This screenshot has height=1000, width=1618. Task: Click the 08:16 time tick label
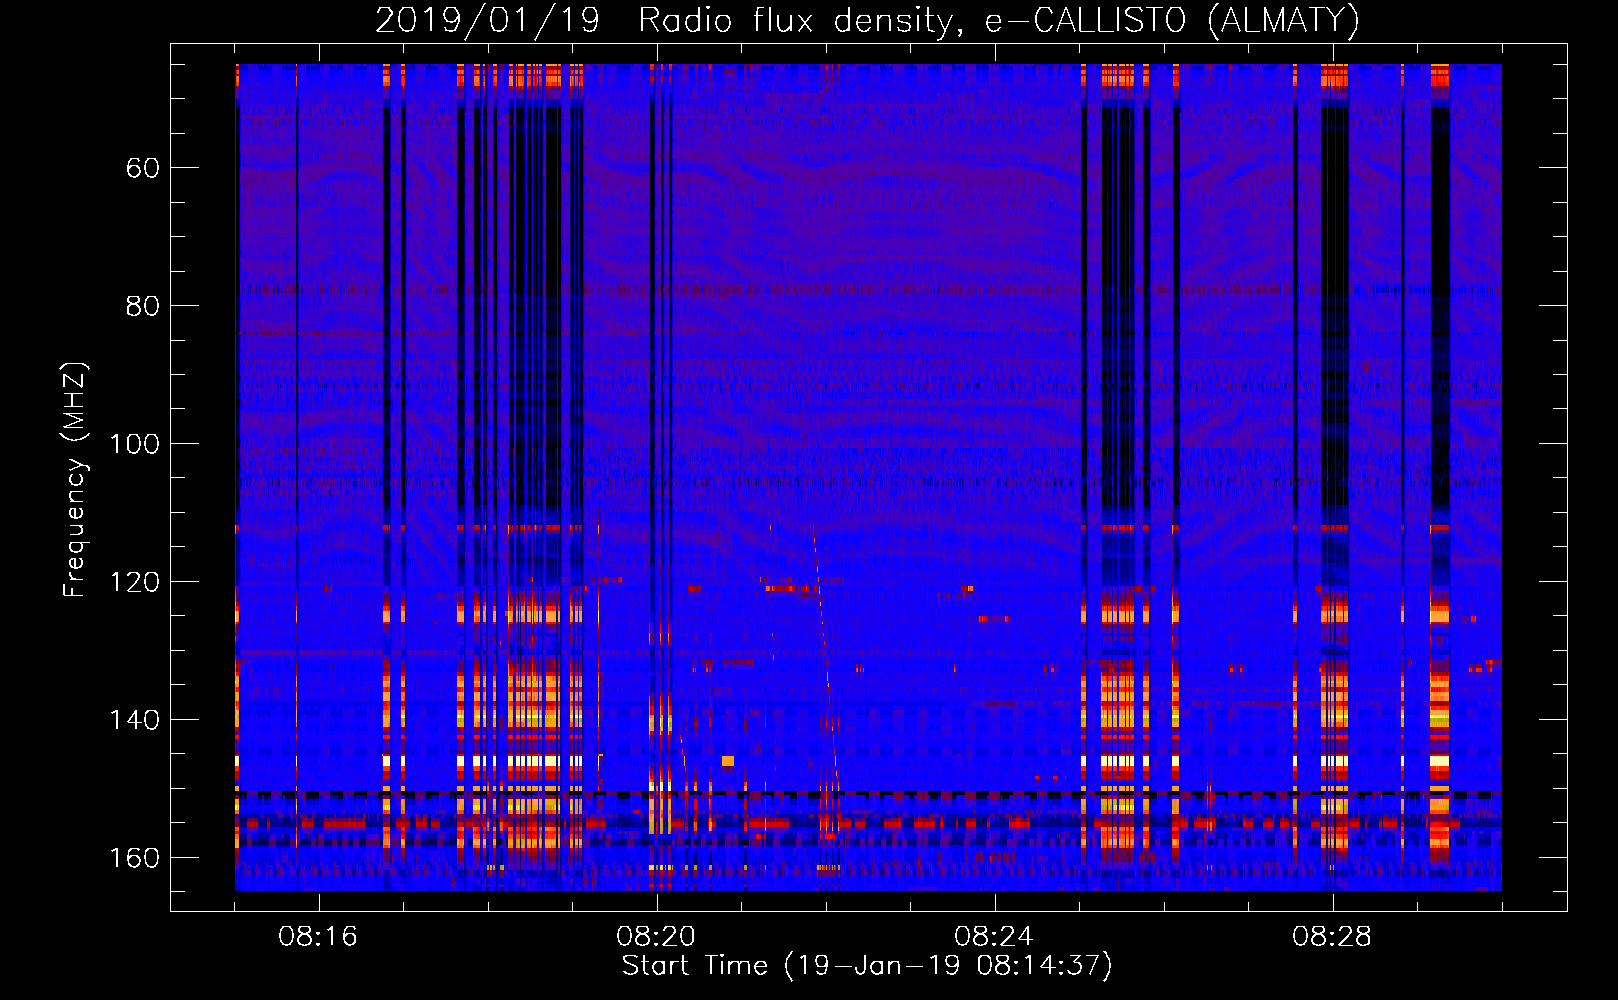click(318, 937)
